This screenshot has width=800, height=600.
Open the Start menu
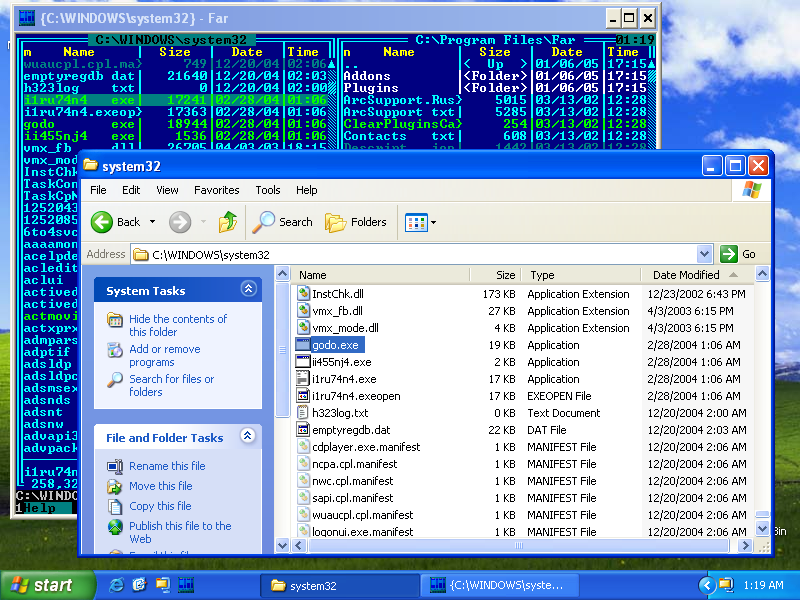coord(47,585)
